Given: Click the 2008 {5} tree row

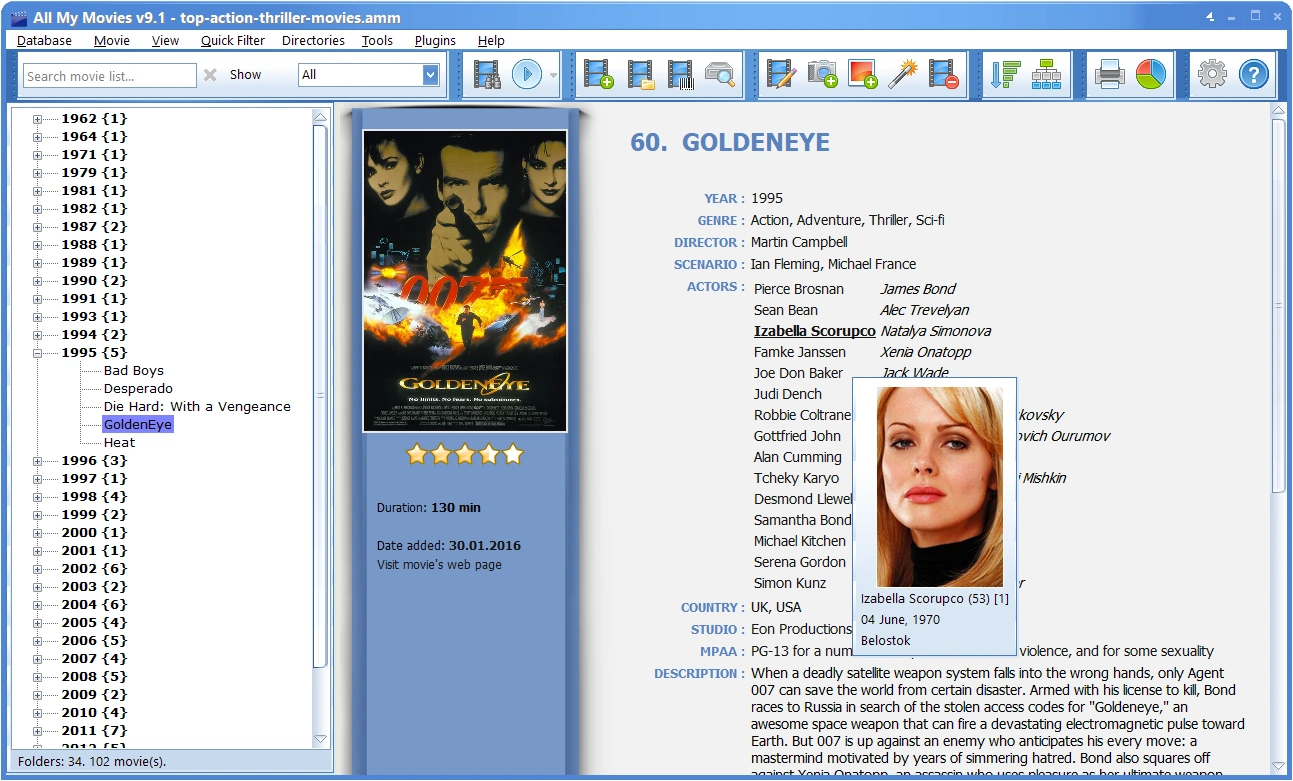Looking at the screenshot, I should [x=94, y=677].
